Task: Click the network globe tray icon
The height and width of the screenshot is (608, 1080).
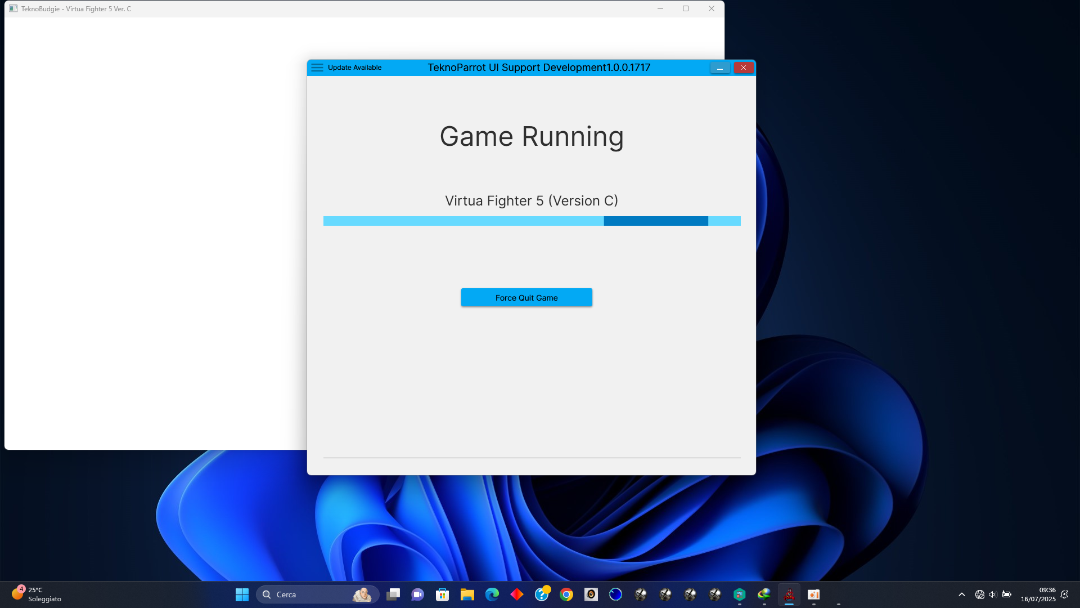Action: 979,594
